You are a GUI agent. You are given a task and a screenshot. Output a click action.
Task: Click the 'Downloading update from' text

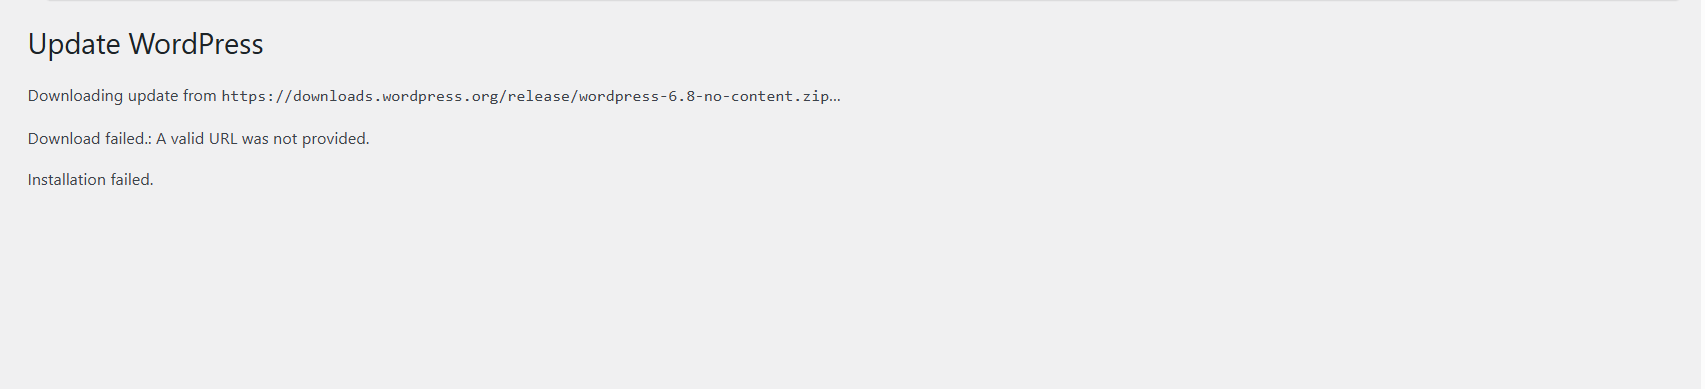point(122,96)
